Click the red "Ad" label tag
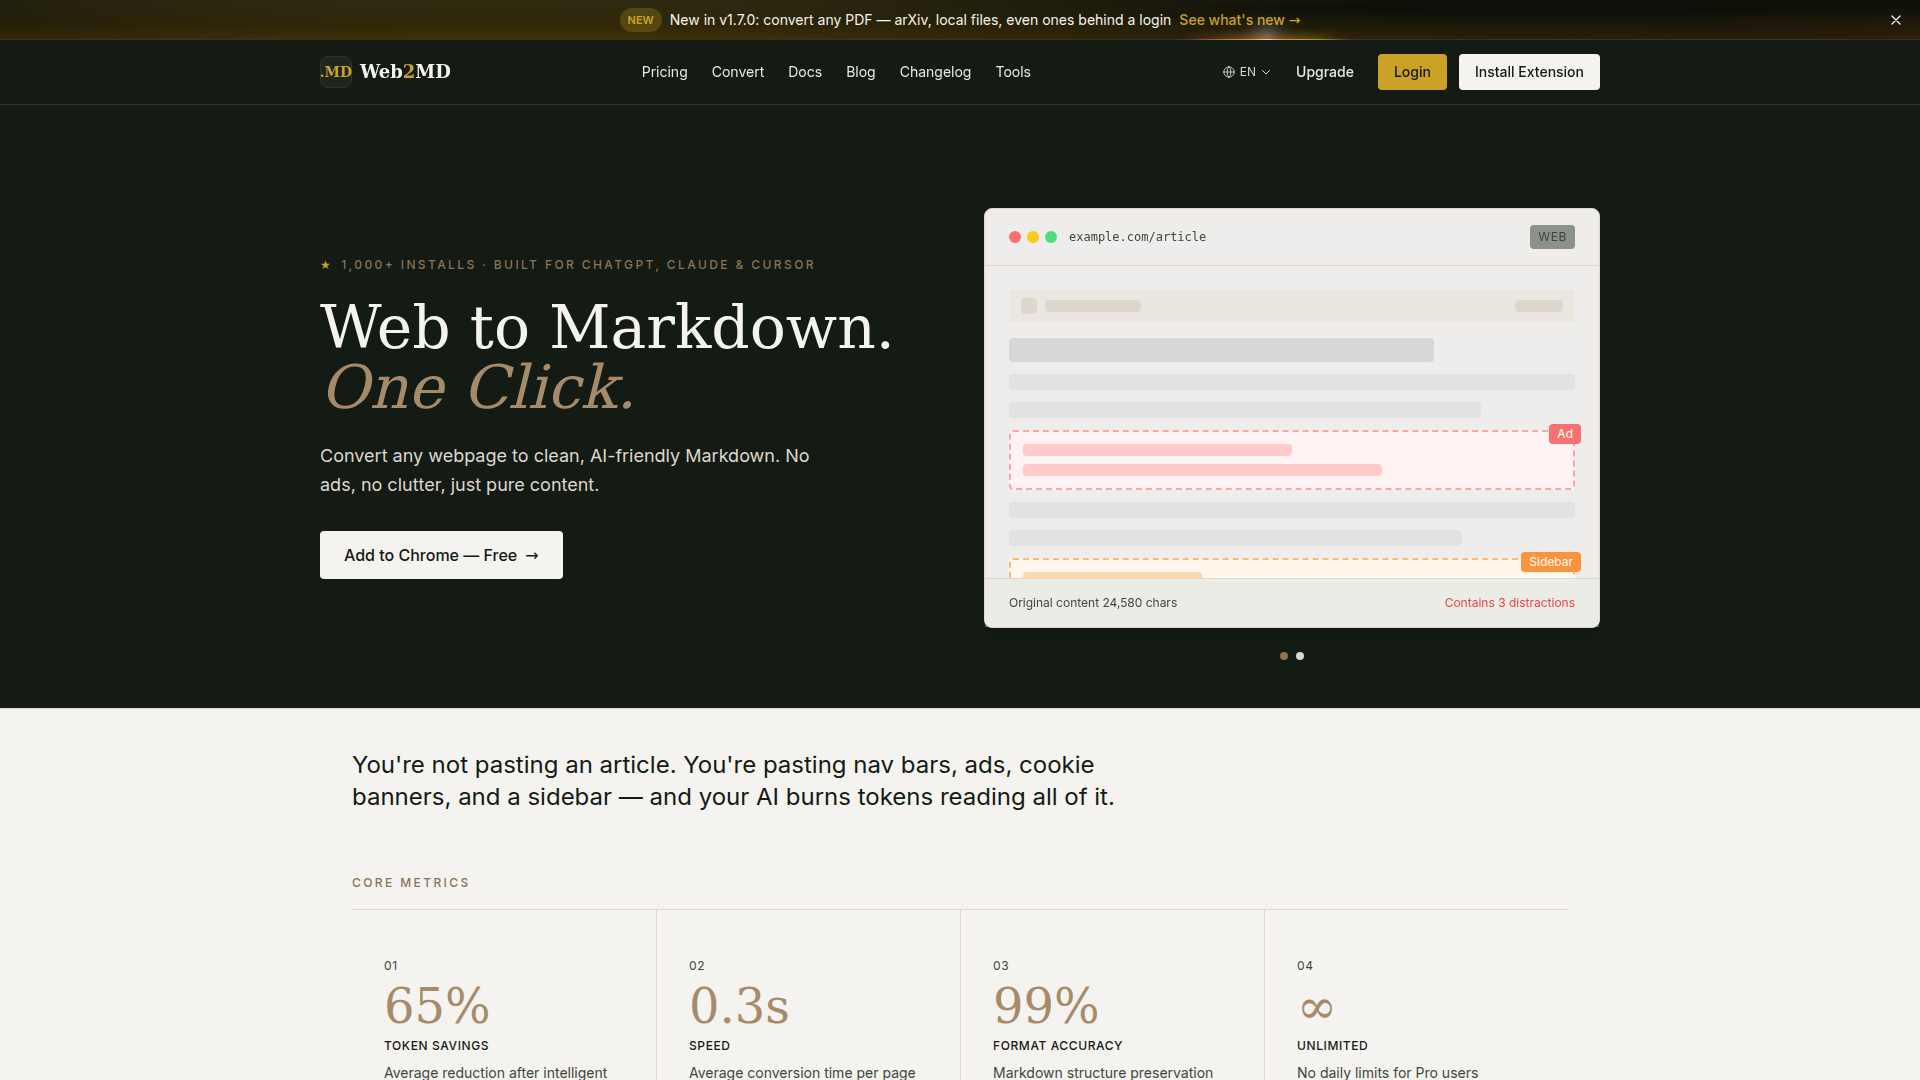The height and width of the screenshot is (1080, 1920). (1565, 434)
